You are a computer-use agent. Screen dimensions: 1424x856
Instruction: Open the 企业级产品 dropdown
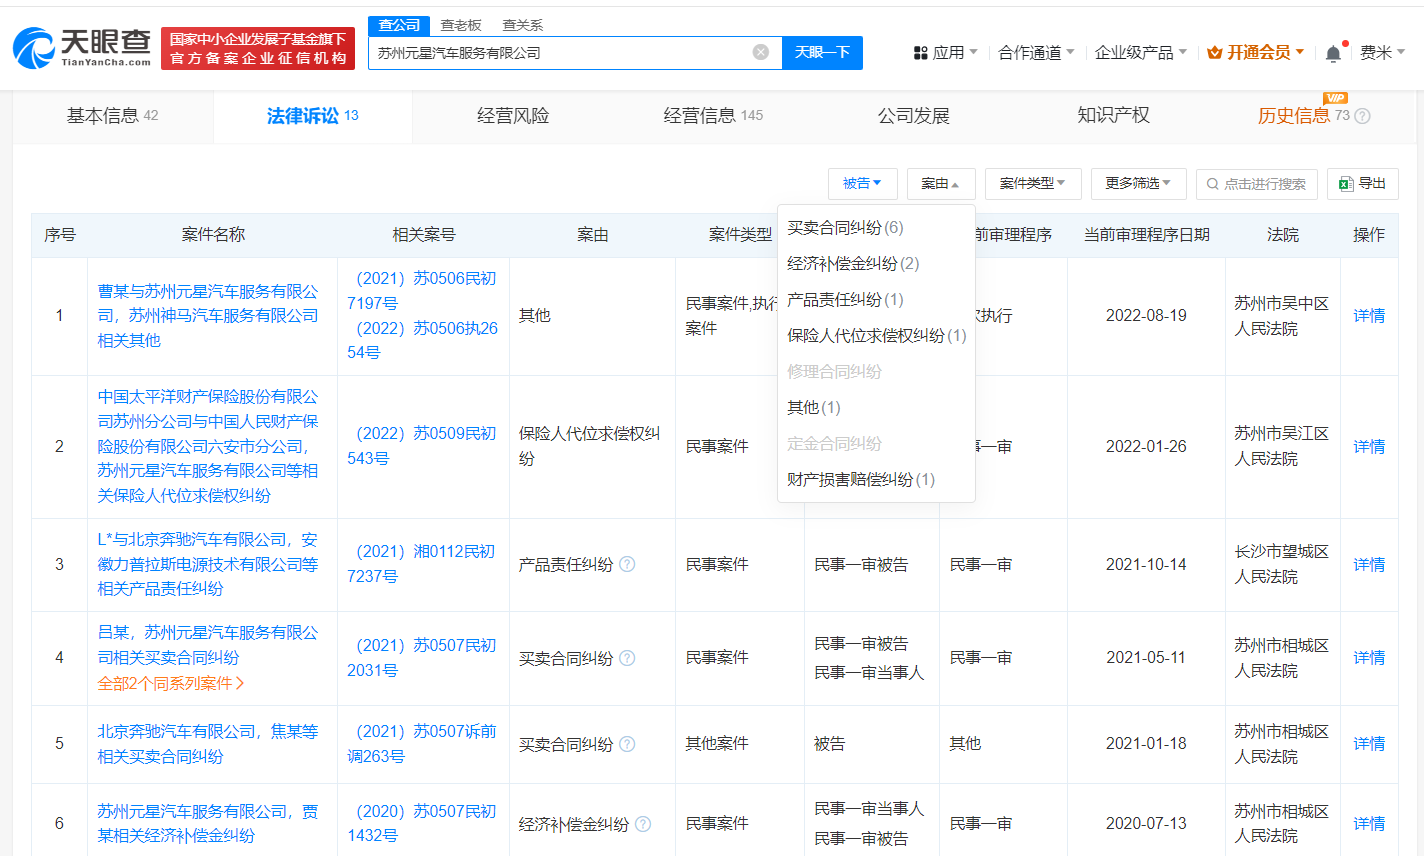pos(1141,52)
